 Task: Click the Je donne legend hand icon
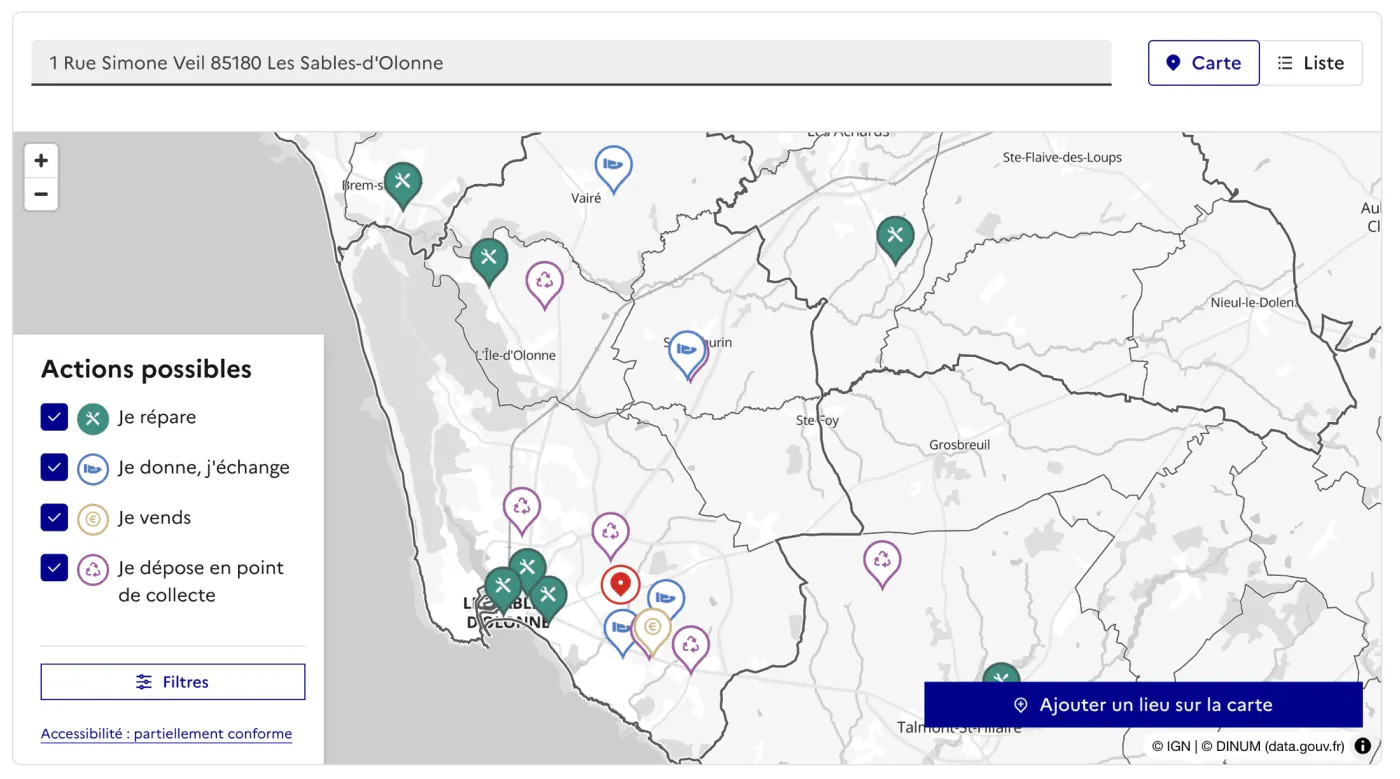point(93,468)
